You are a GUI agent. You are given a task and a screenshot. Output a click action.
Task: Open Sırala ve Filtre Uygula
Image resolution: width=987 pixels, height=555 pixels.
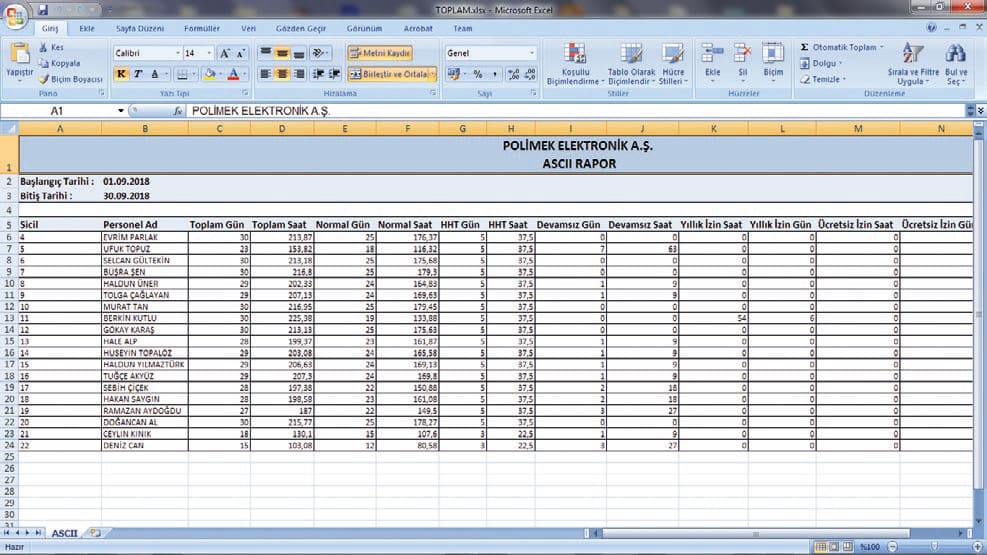click(x=913, y=65)
